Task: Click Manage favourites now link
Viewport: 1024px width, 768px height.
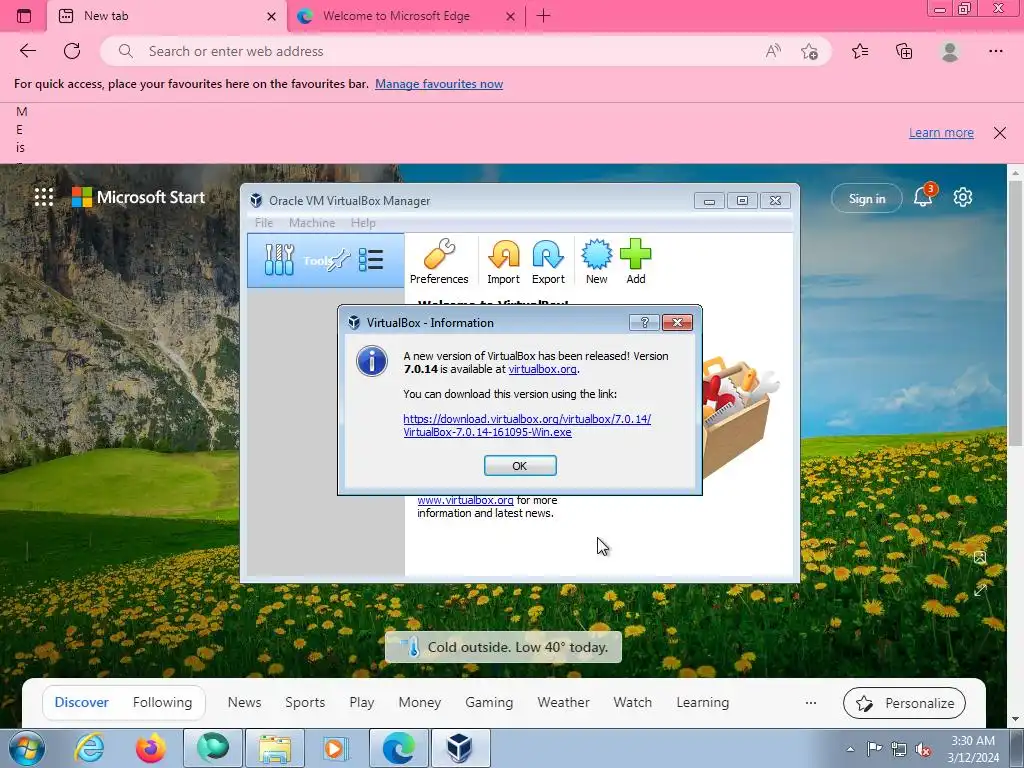Action: (439, 84)
